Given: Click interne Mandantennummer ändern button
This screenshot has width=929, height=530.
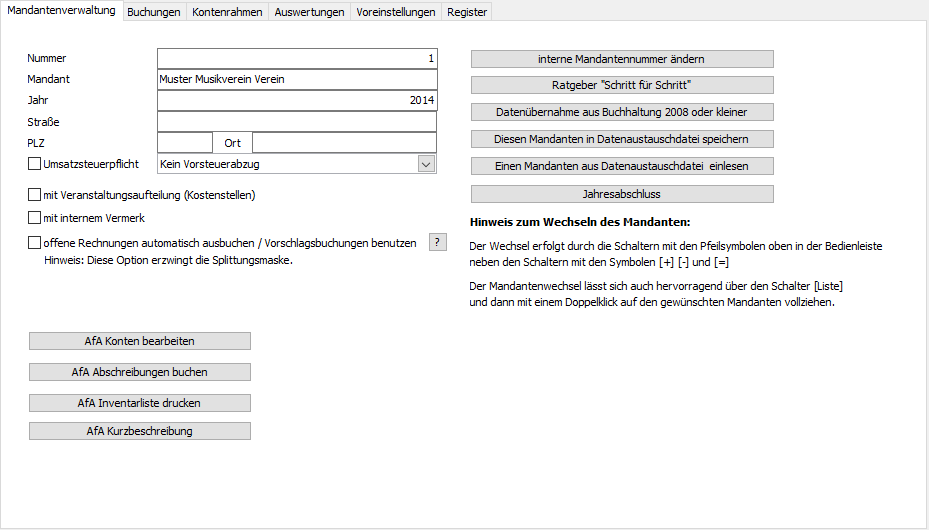Looking at the screenshot, I should tap(622, 59).
